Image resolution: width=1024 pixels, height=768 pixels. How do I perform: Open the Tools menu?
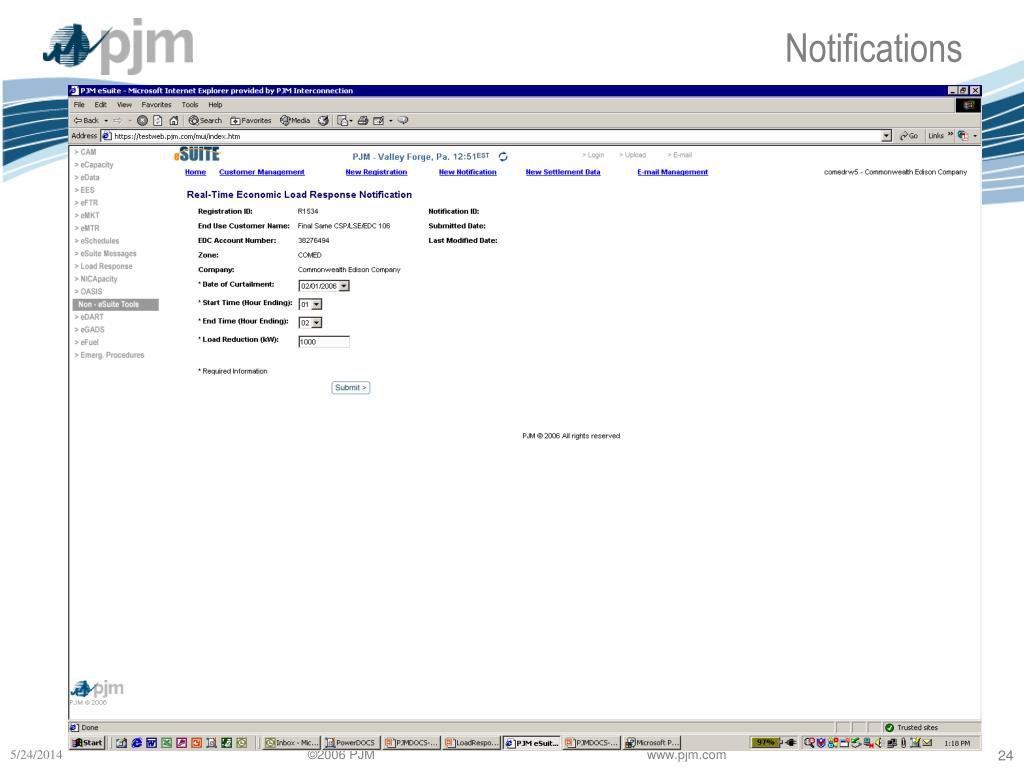(x=190, y=104)
